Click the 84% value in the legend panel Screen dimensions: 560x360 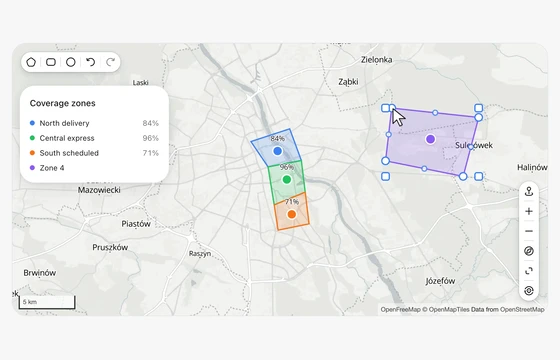pos(150,123)
